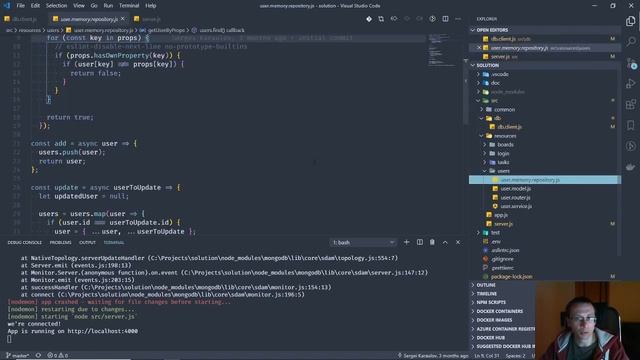640x360 pixels.
Task: Open app.js in the explorer tree
Action: click(501, 215)
